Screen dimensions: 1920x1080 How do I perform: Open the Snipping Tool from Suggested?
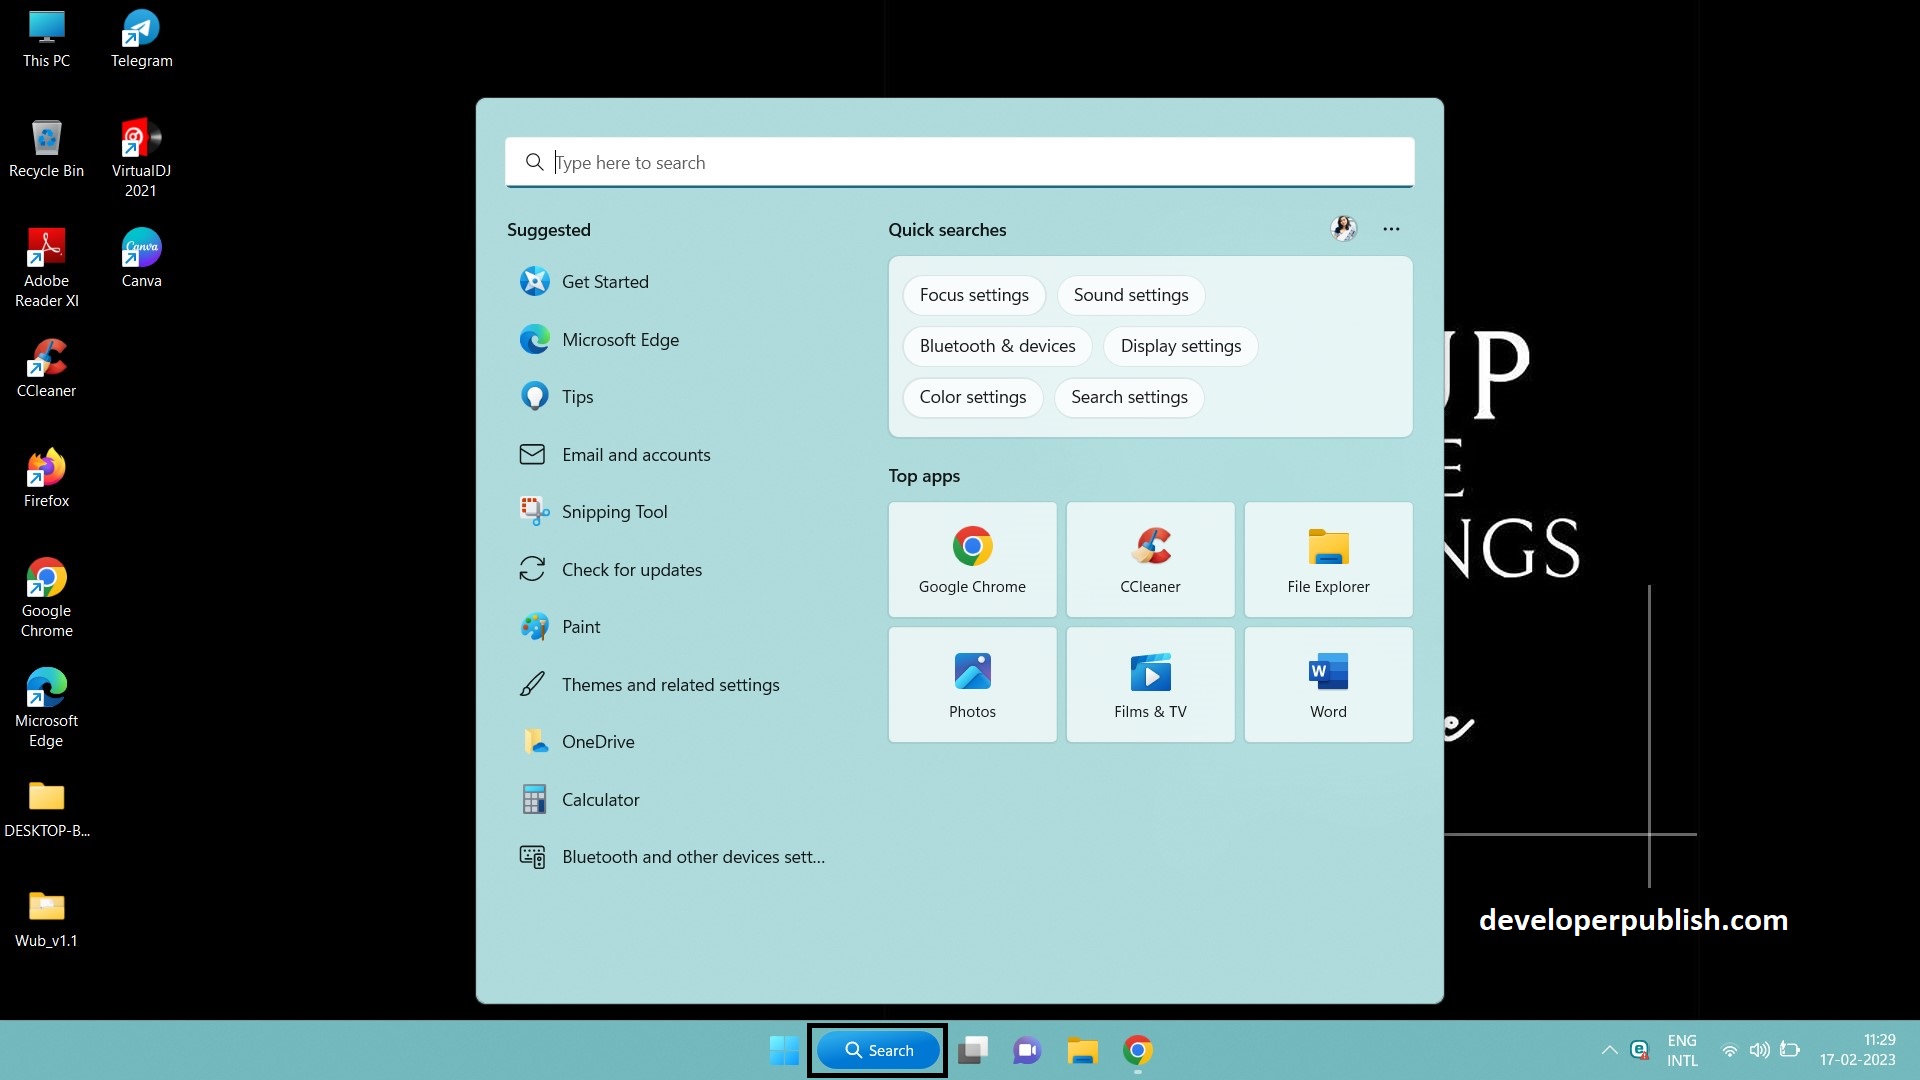(614, 511)
